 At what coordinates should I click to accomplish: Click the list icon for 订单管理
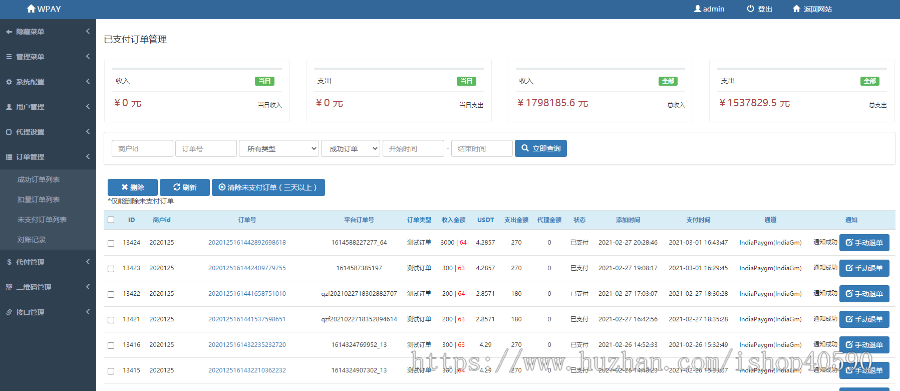tap(9, 157)
